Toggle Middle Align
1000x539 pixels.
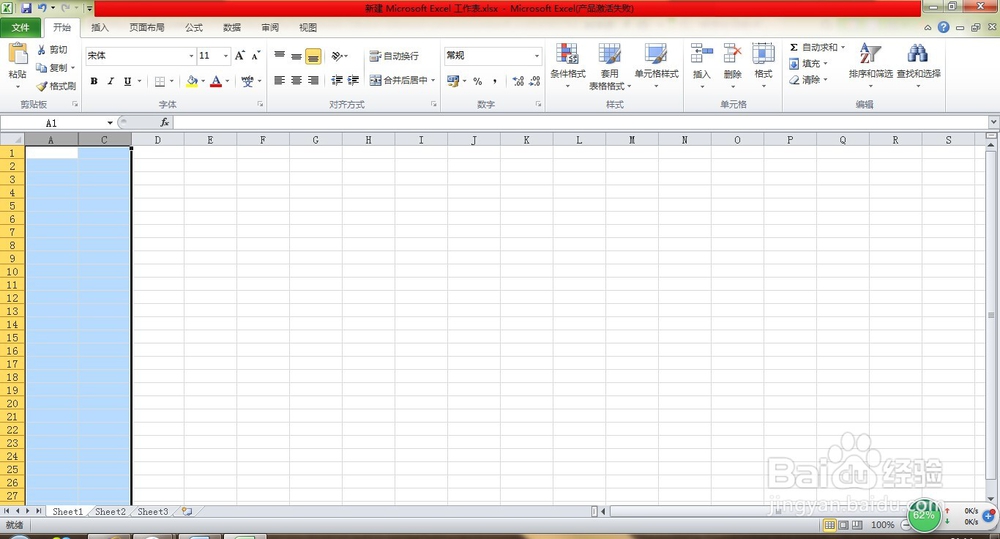pyautogui.click(x=296, y=56)
